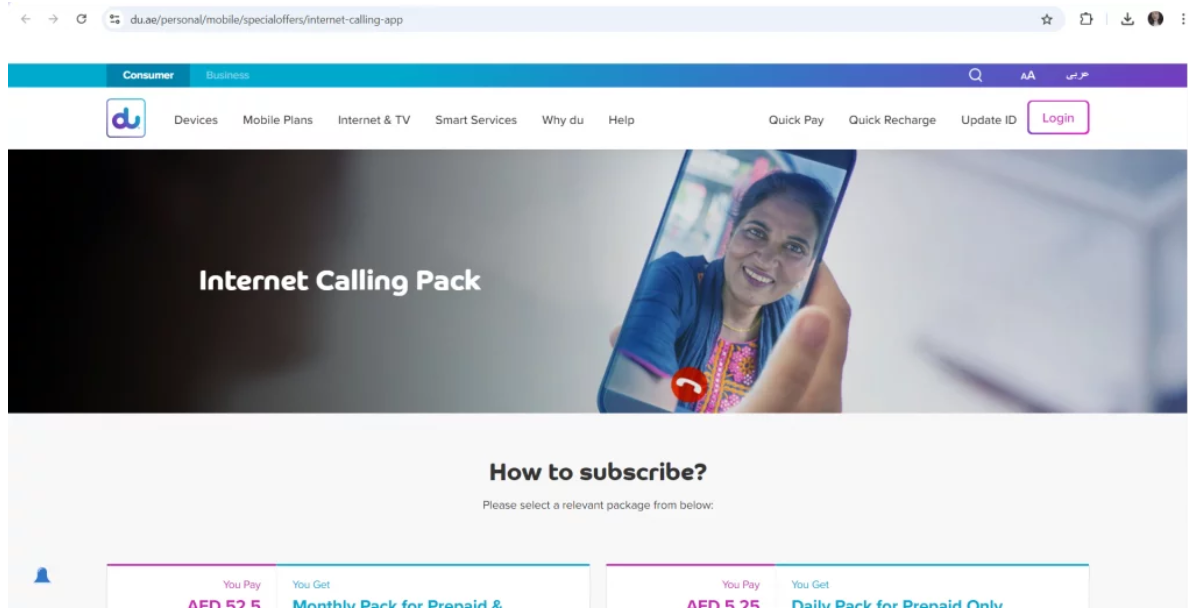Screen dimensions: 1188x610
Task: Open the Quick Recharge link
Action: (x=892, y=120)
